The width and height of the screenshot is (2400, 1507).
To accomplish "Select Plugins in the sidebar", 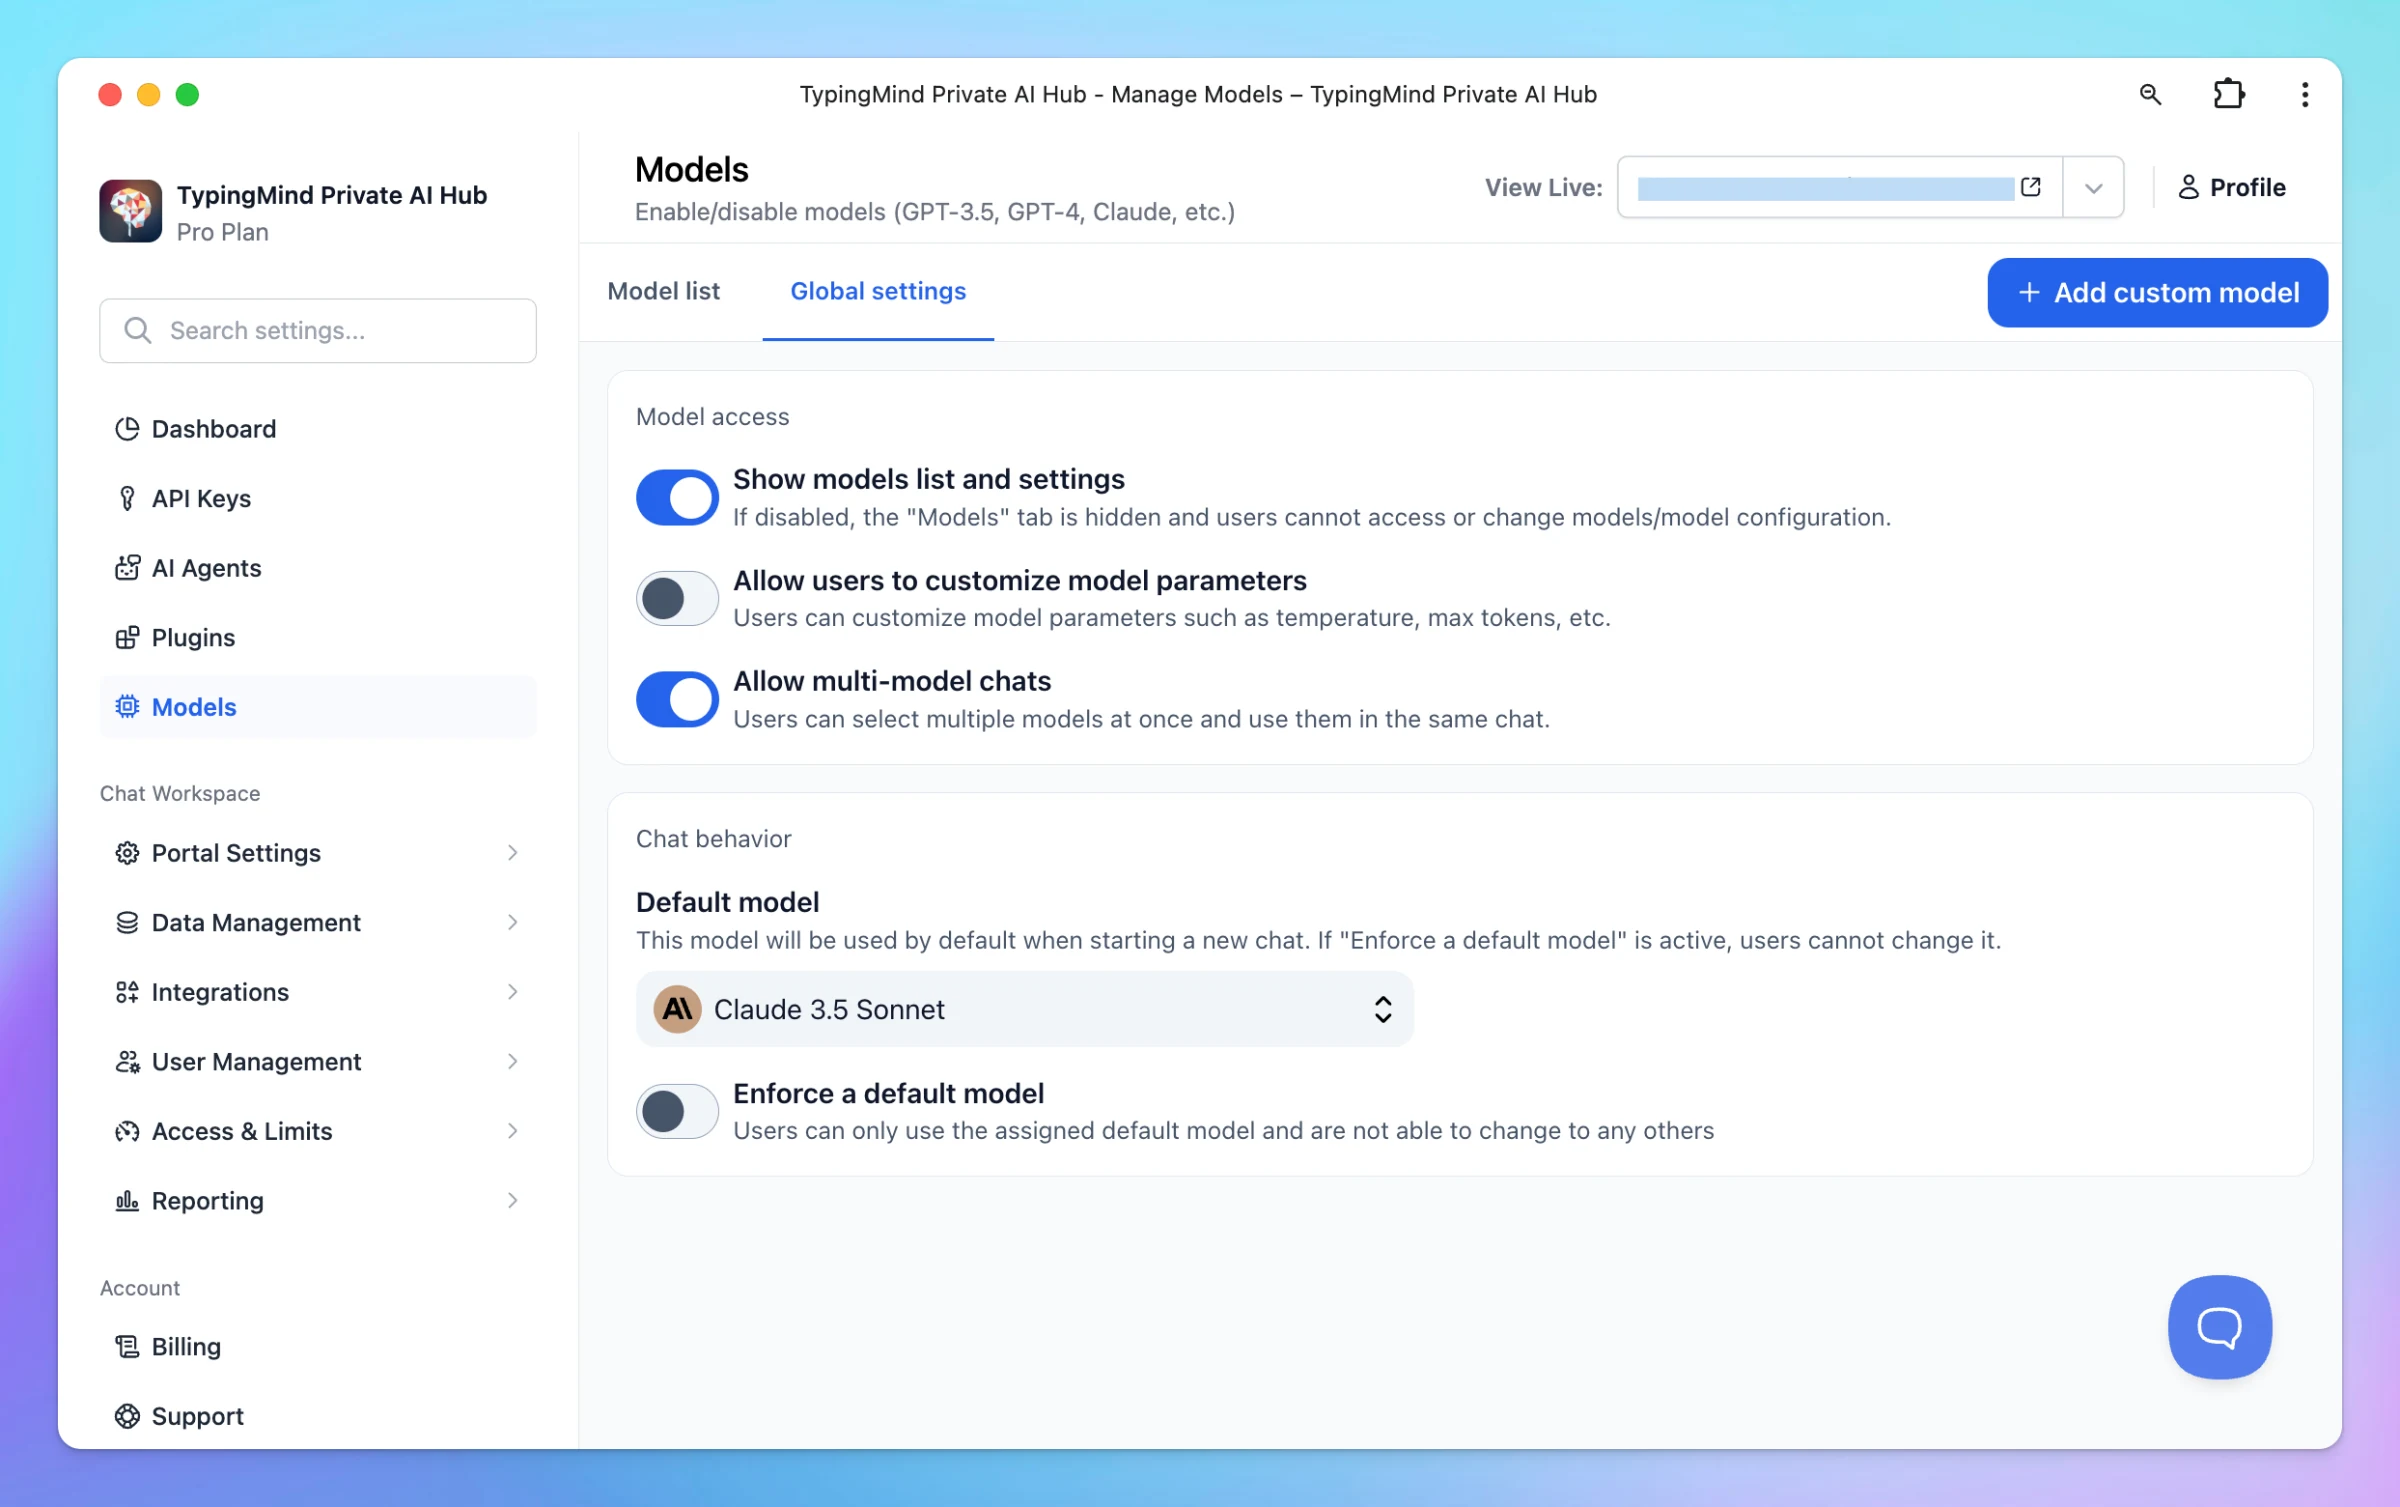I will click(317, 637).
